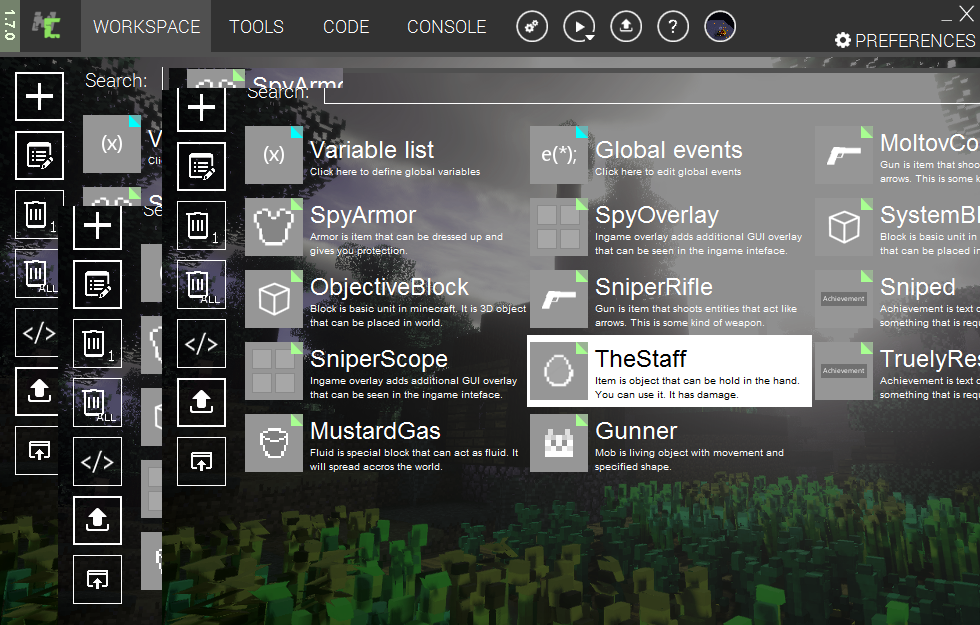Select the MustardGas fluid element
The width and height of the screenshot is (980, 625).
pyautogui.click(x=386, y=443)
